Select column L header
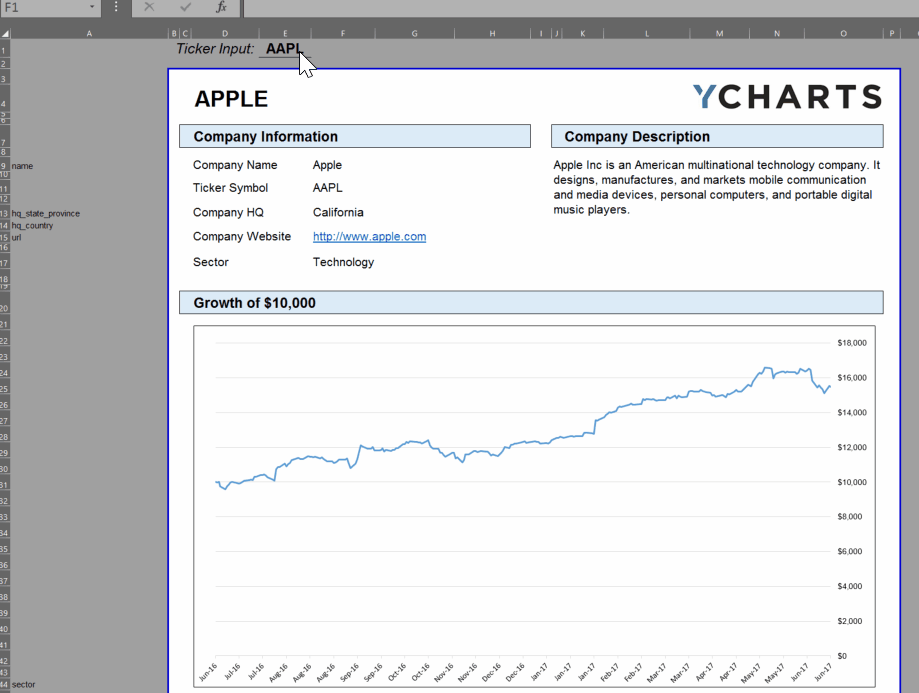 click(x=647, y=33)
